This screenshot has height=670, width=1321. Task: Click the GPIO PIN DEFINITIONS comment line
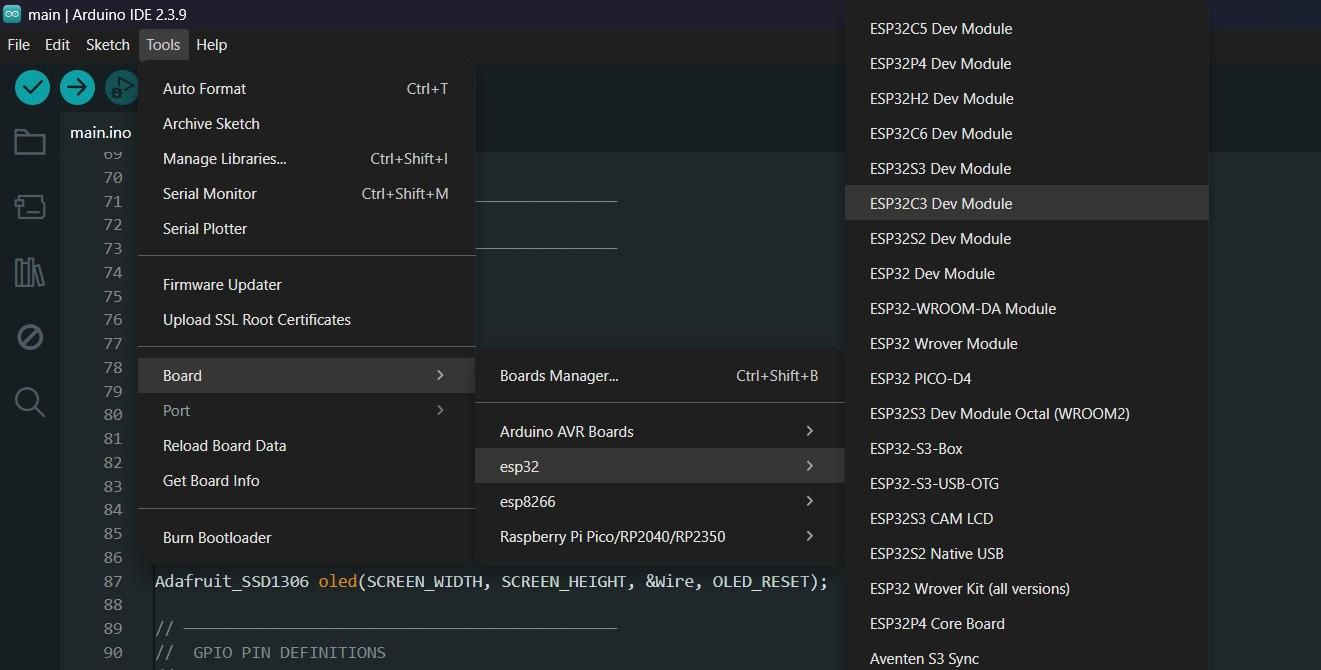point(270,652)
